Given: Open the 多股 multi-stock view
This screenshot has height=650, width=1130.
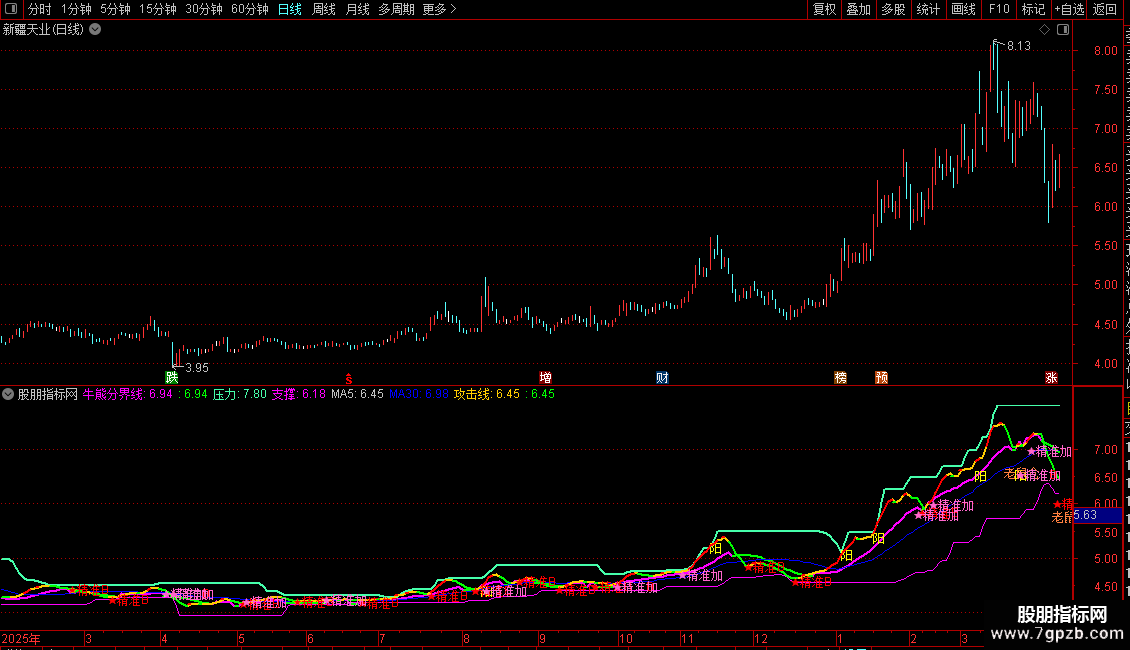Looking at the screenshot, I should pyautogui.click(x=893, y=9).
